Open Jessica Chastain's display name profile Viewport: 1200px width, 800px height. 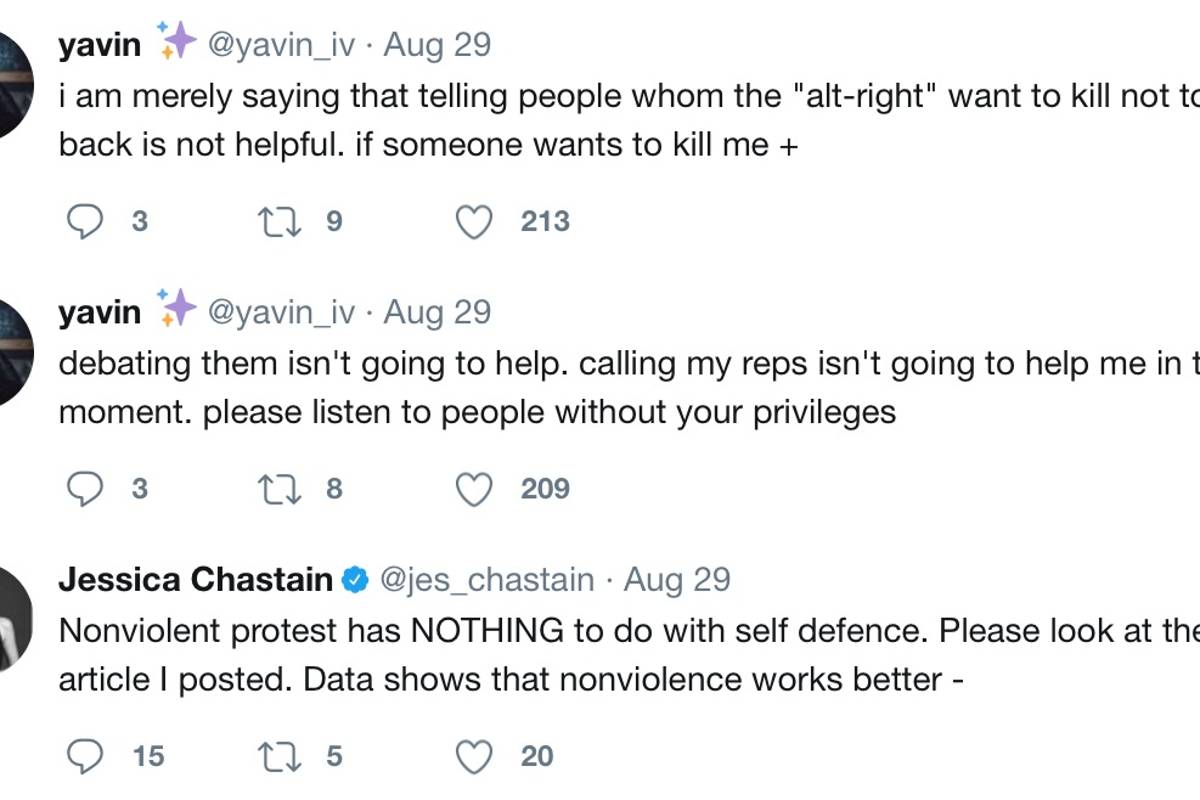pyautogui.click(x=195, y=580)
